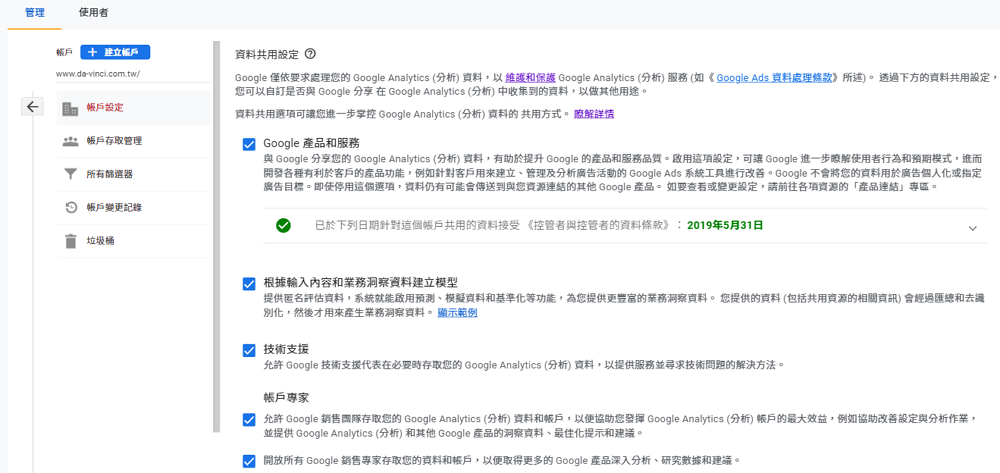Viewport: 1000px width, 473px height.
Task: Click the 帳戶變更記錄 history icon
Action: pyautogui.click(x=71, y=208)
